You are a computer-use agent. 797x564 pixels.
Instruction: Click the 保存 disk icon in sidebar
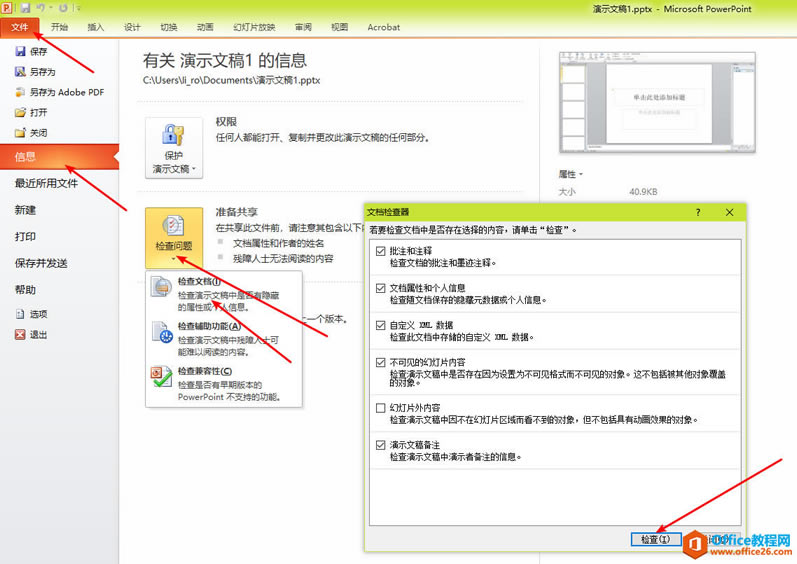20,51
